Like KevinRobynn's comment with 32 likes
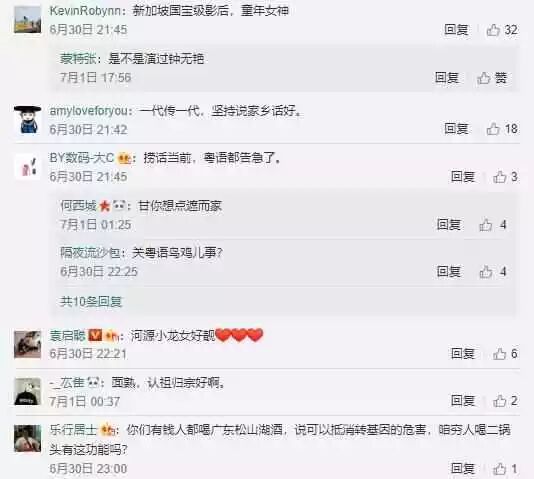The width and height of the screenshot is (534, 479). click(493, 30)
